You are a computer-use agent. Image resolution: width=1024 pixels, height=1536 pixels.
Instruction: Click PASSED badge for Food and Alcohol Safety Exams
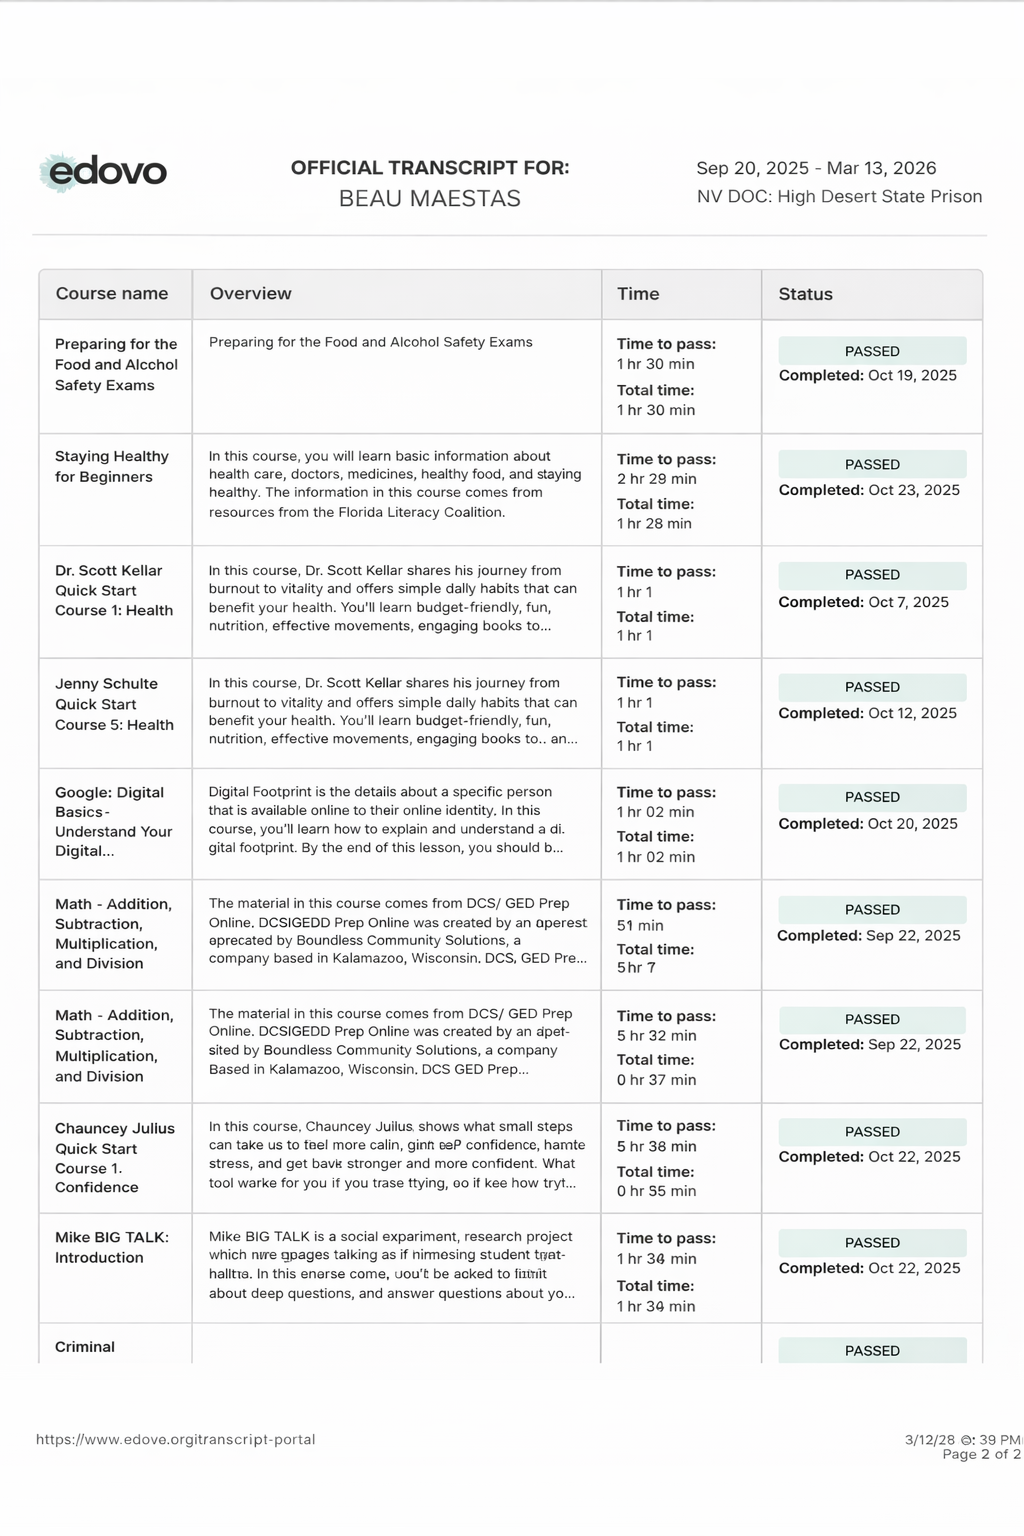click(872, 352)
